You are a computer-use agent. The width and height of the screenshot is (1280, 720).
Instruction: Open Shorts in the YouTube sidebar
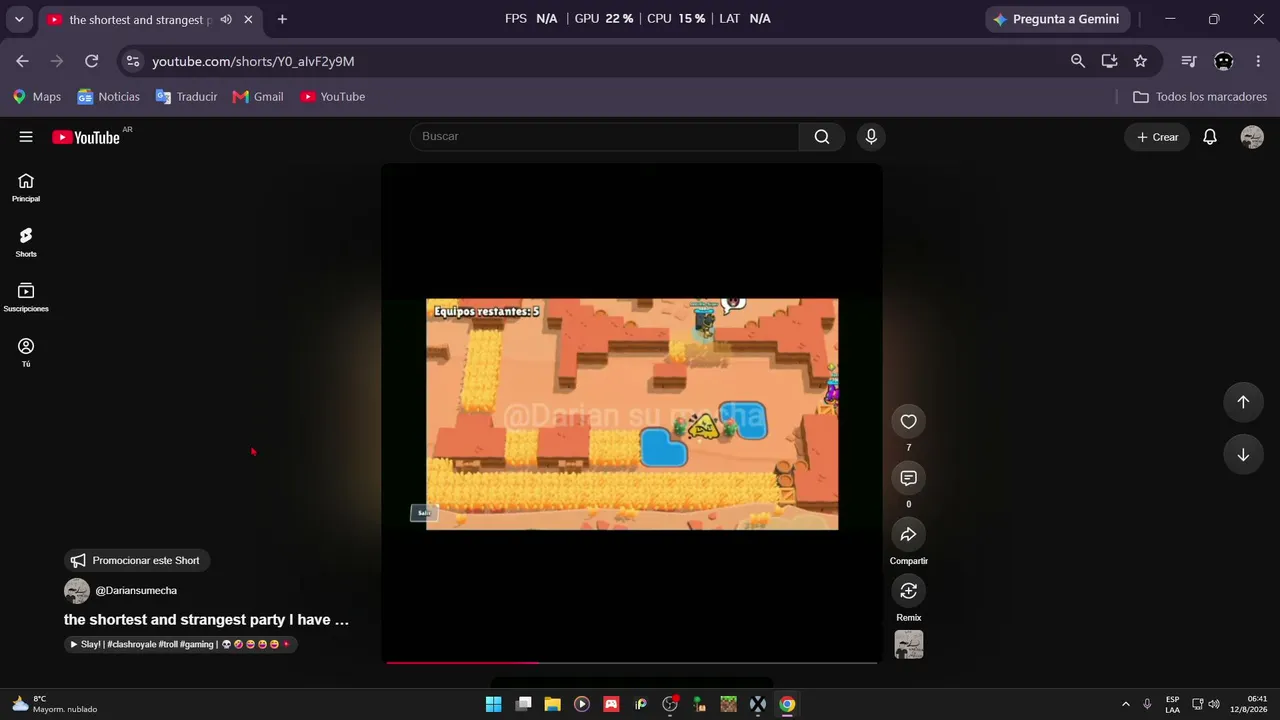point(26,242)
